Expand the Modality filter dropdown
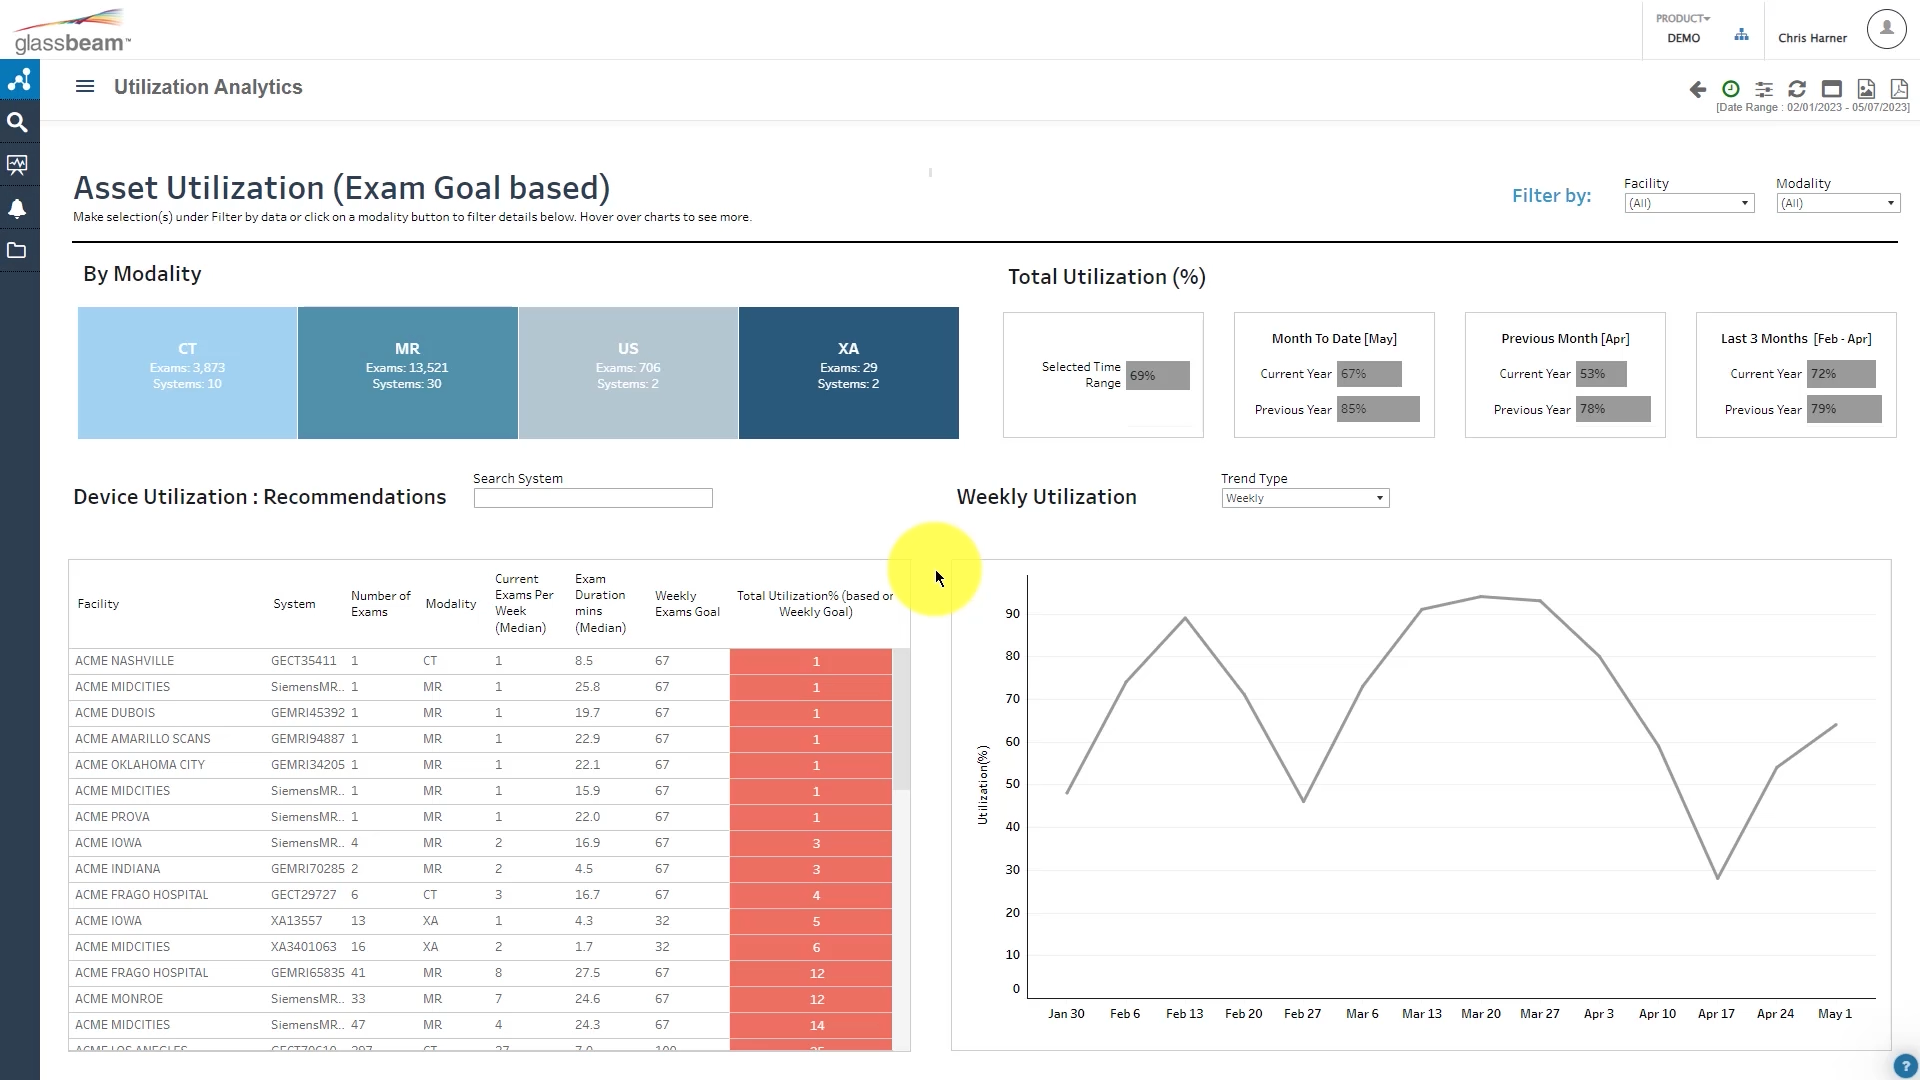The width and height of the screenshot is (1920, 1080). click(1838, 203)
